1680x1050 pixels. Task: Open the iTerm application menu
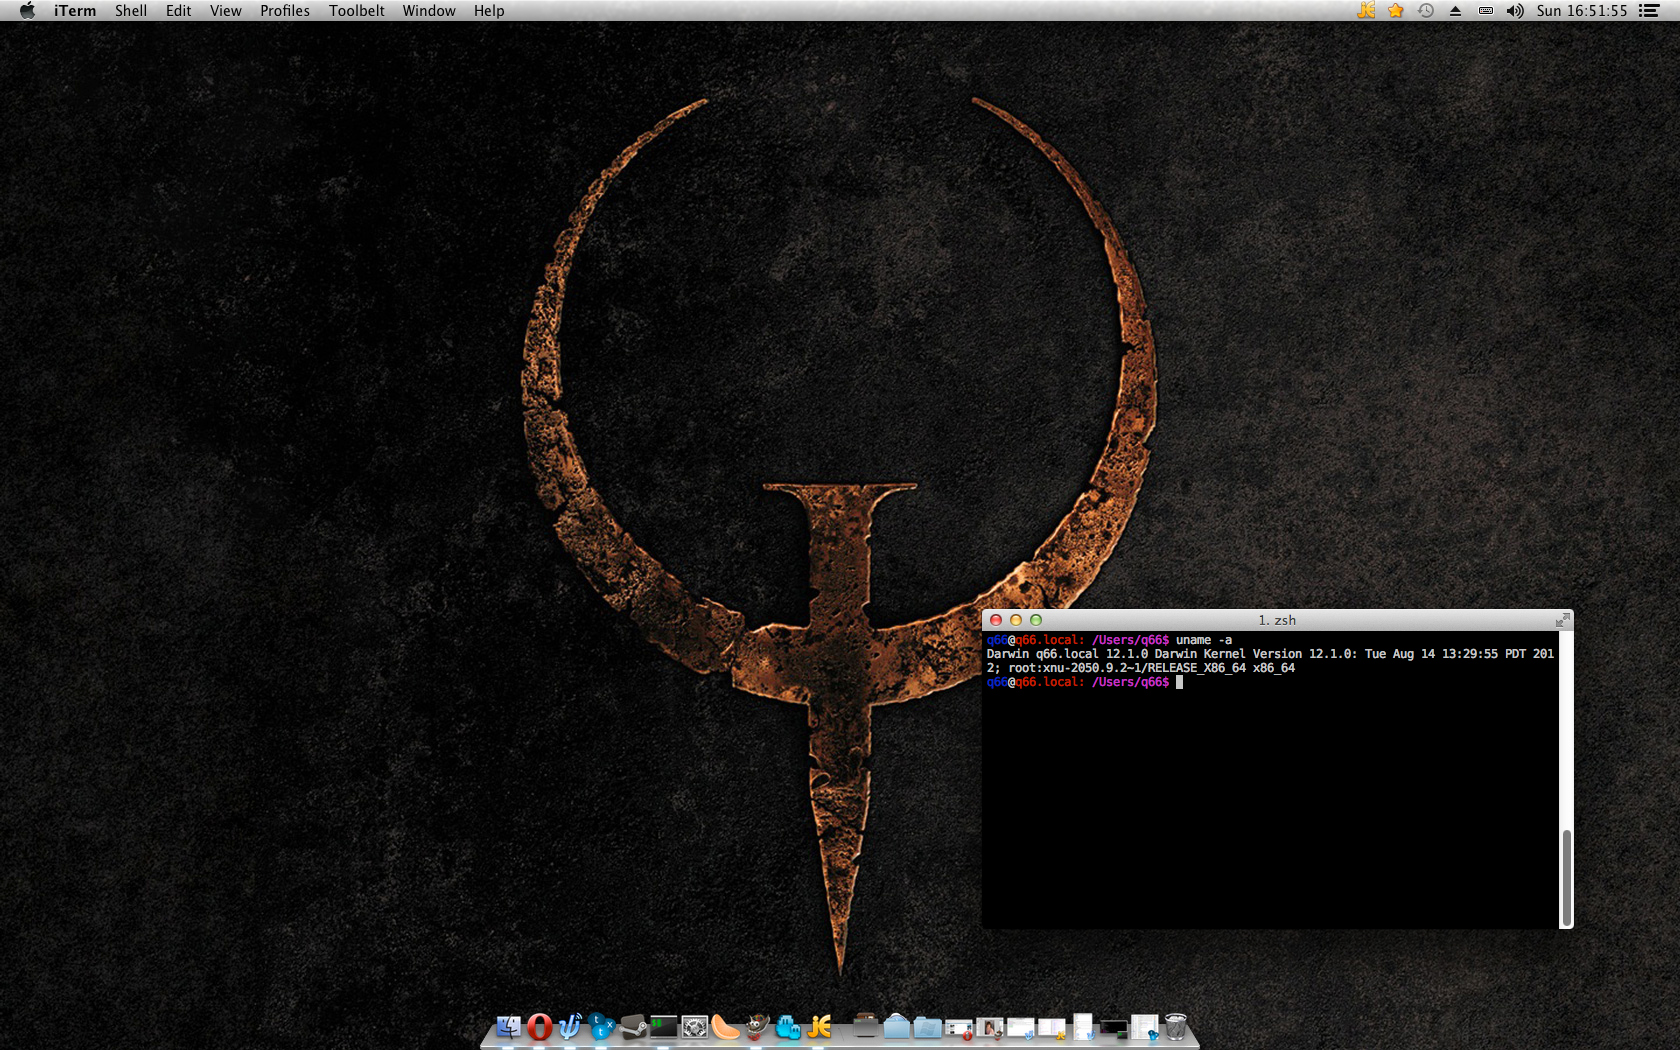click(x=75, y=10)
